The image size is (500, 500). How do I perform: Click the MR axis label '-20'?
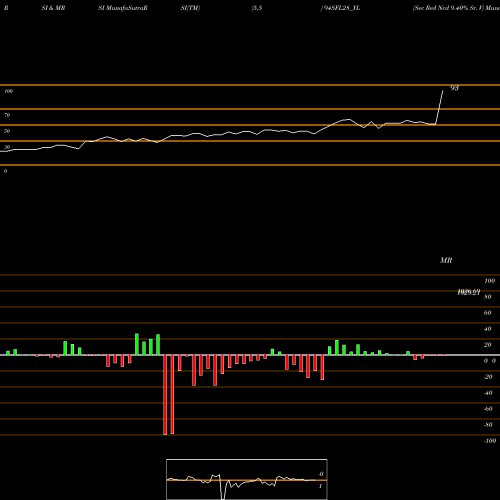pyautogui.click(x=488, y=377)
